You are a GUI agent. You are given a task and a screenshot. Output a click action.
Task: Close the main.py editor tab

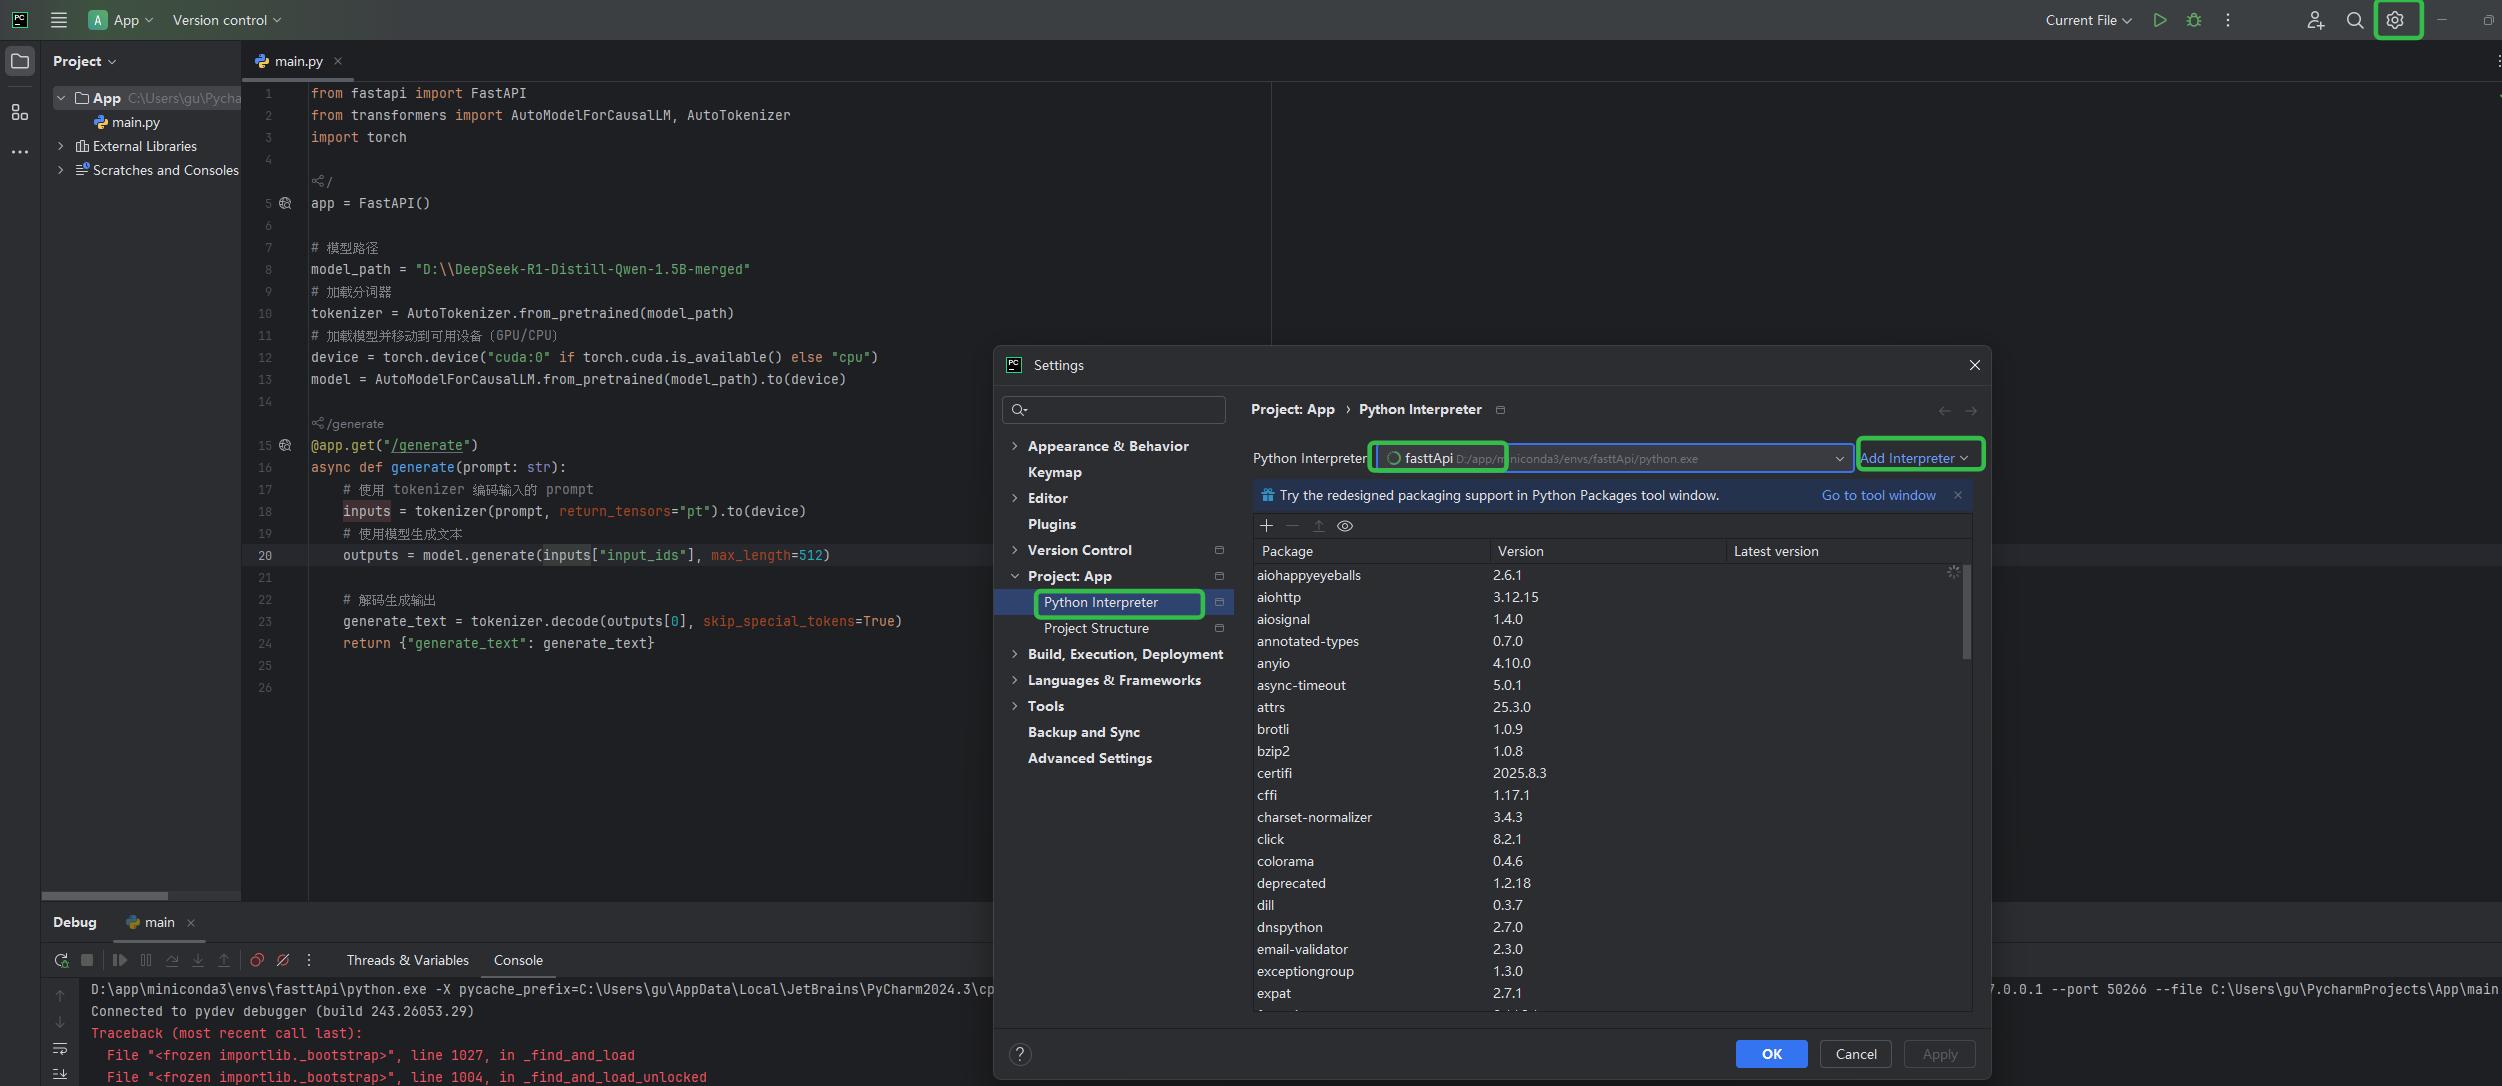point(338,61)
